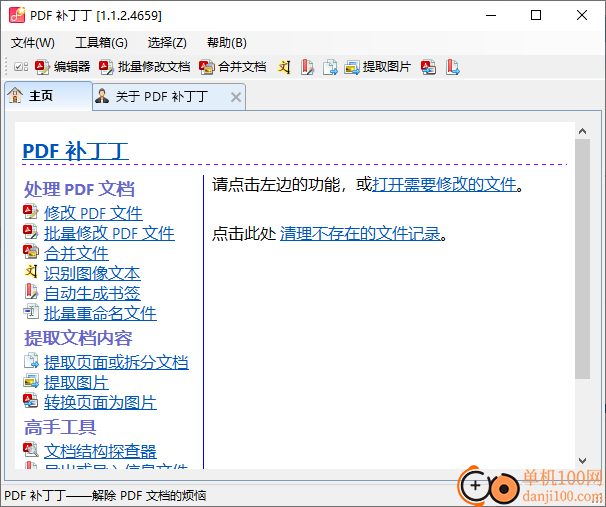Click the icon beside 提取页面或拆分文档
Screen dimensions: 606x507
[31, 361]
